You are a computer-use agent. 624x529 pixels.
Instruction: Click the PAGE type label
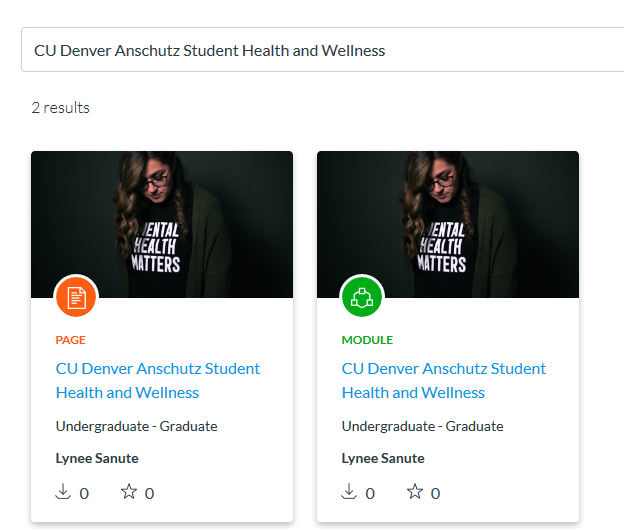coord(70,340)
